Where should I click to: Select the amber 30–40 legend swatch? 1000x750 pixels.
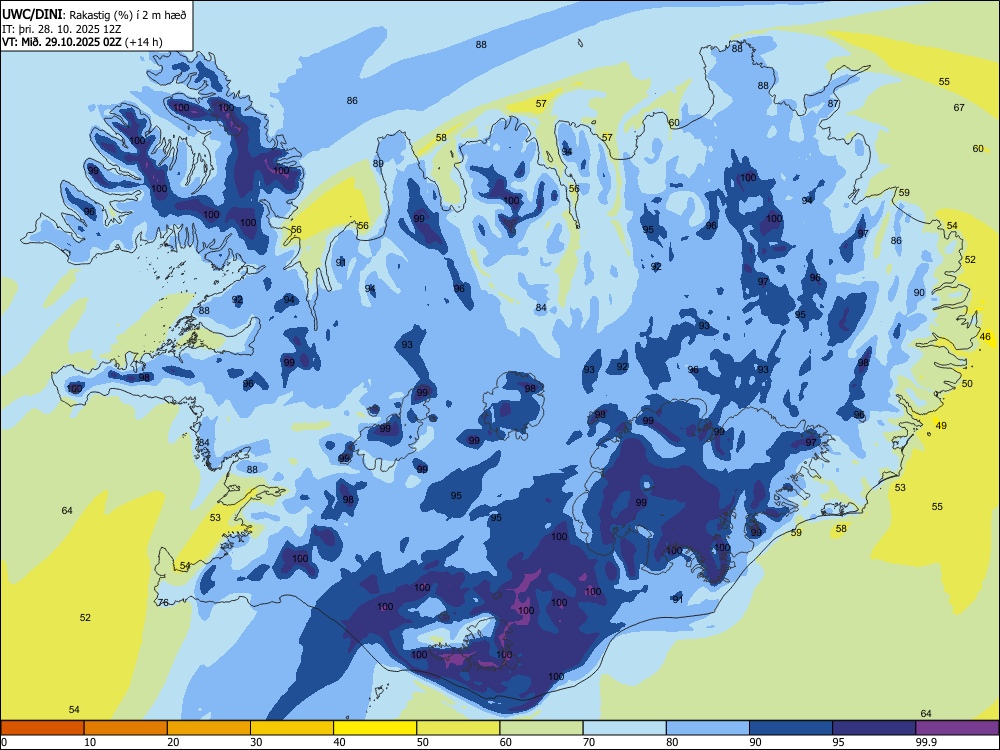coord(292,728)
